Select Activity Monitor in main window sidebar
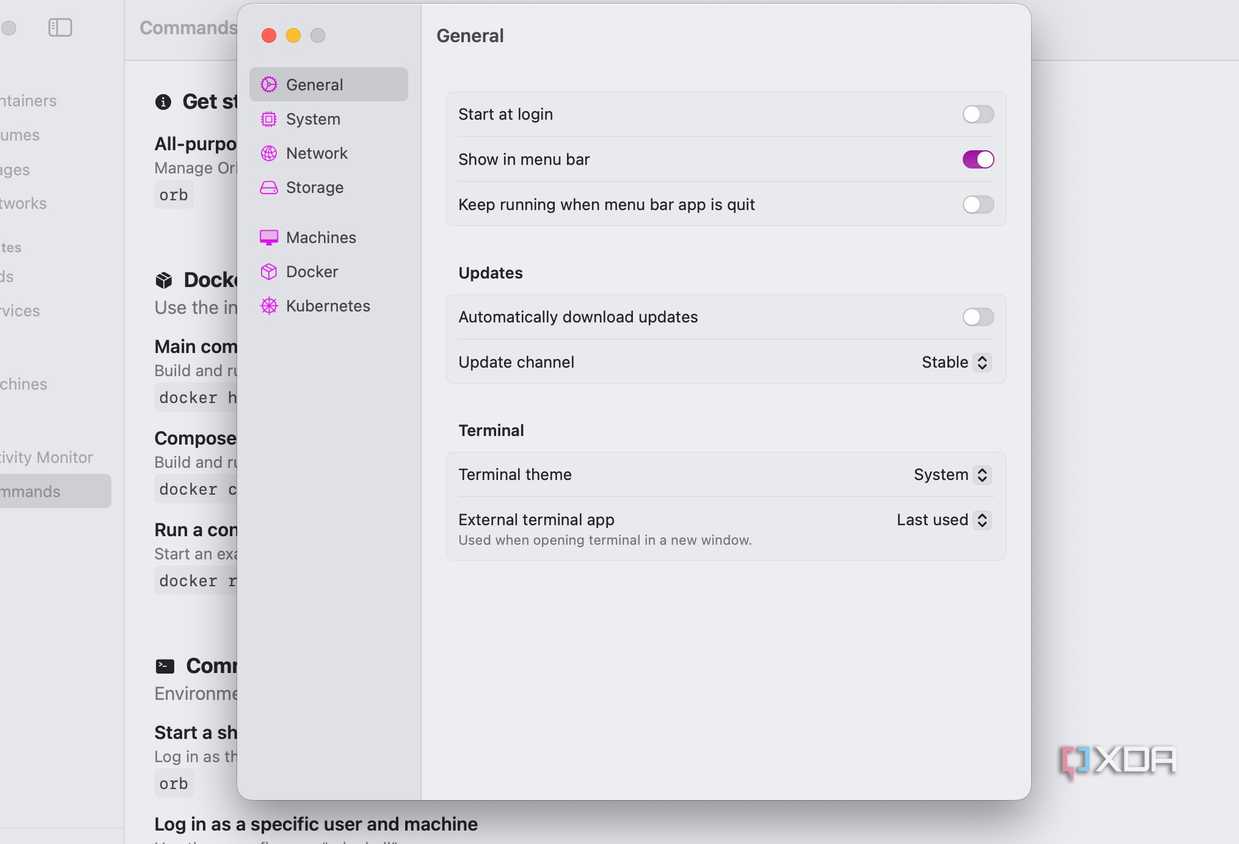The image size is (1239, 844). 47,457
